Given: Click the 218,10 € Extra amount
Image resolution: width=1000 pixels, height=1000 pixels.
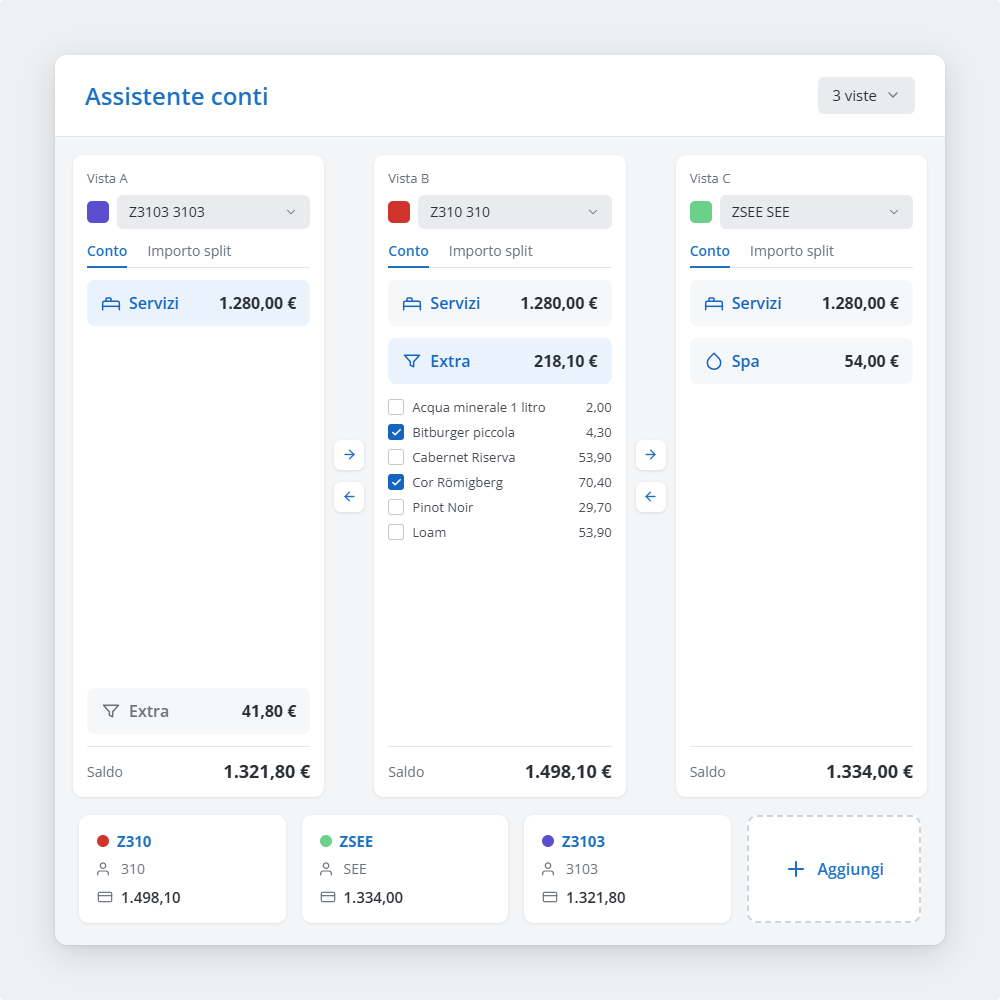Looking at the screenshot, I should pyautogui.click(x=566, y=362).
